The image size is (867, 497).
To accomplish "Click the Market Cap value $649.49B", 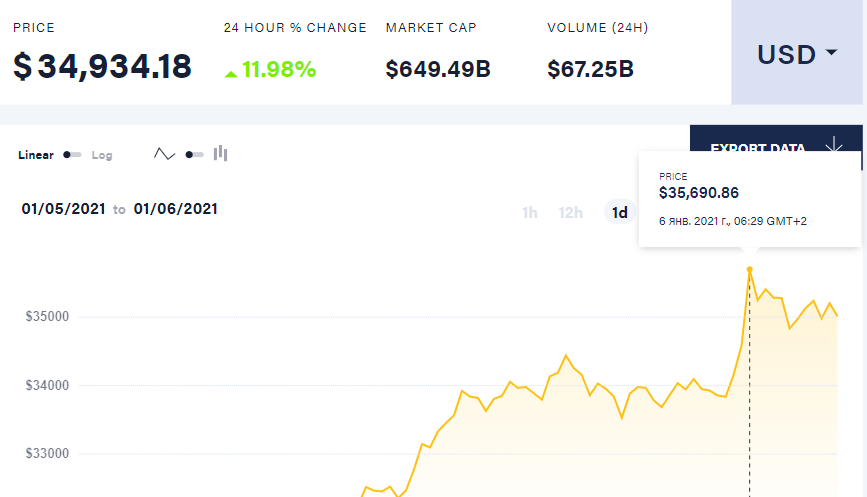I will (438, 69).
